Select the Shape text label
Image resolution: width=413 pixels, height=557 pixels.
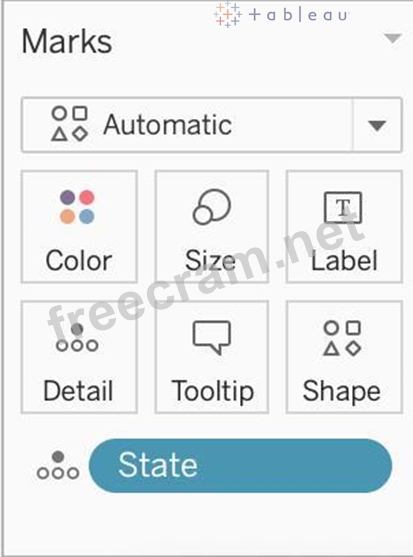click(x=342, y=392)
